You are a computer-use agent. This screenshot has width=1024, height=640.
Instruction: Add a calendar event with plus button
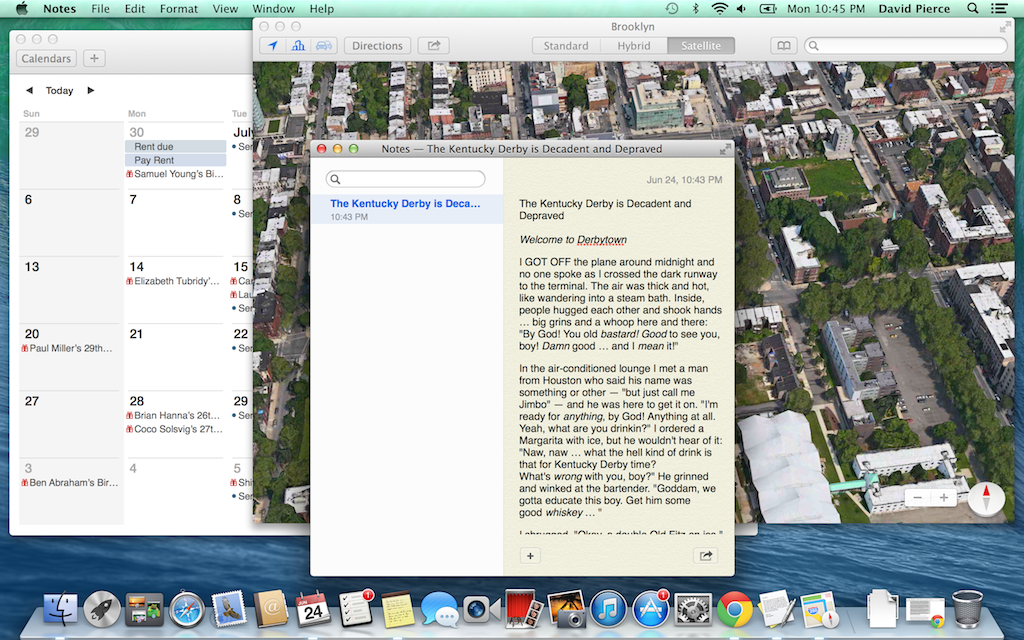point(93,59)
